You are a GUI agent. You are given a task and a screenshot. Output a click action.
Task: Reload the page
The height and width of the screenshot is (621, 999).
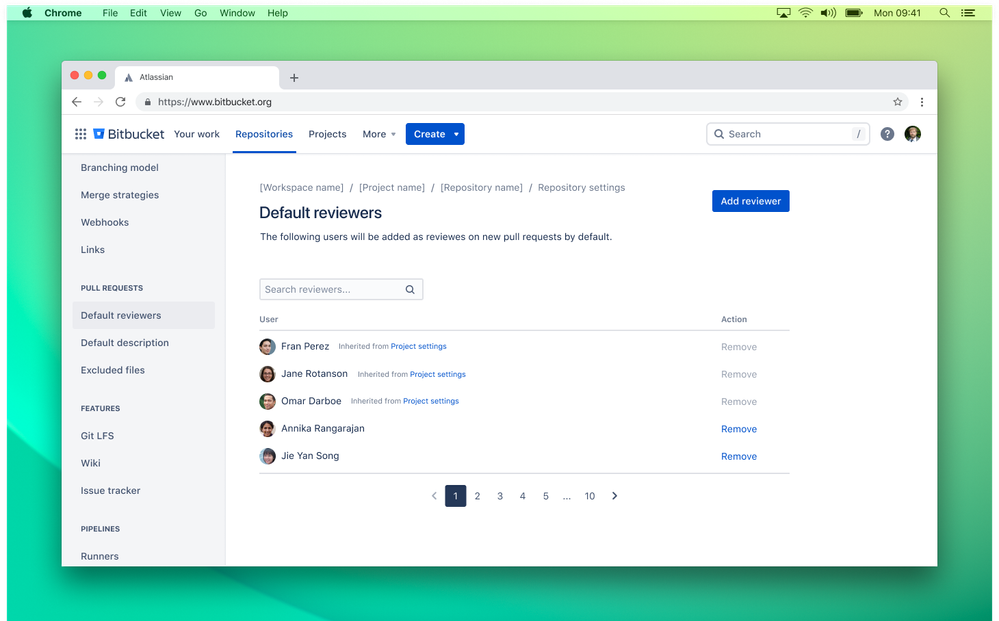[x=120, y=102]
